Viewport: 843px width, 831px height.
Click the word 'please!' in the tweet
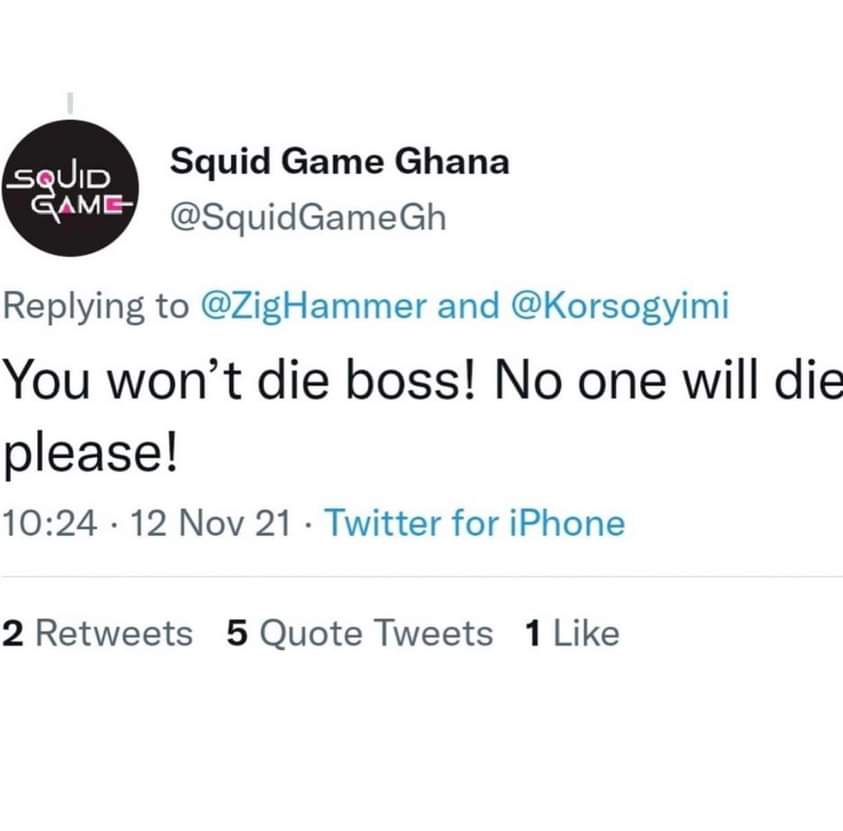coord(90,454)
